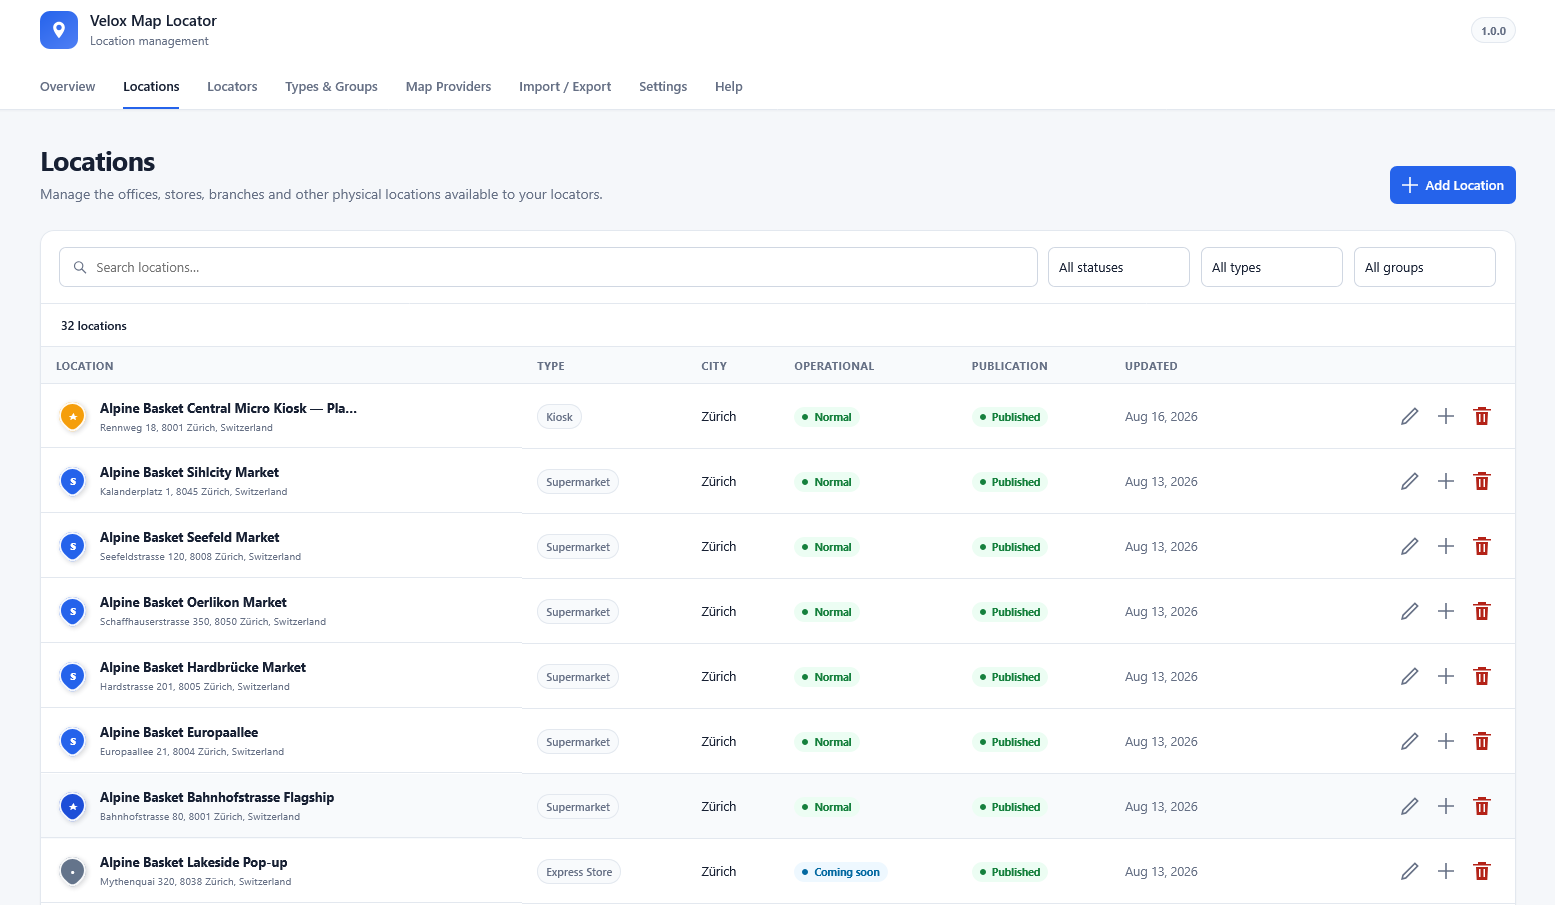Select the Locations tab
1555x905 pixels.
click(151, 87)
